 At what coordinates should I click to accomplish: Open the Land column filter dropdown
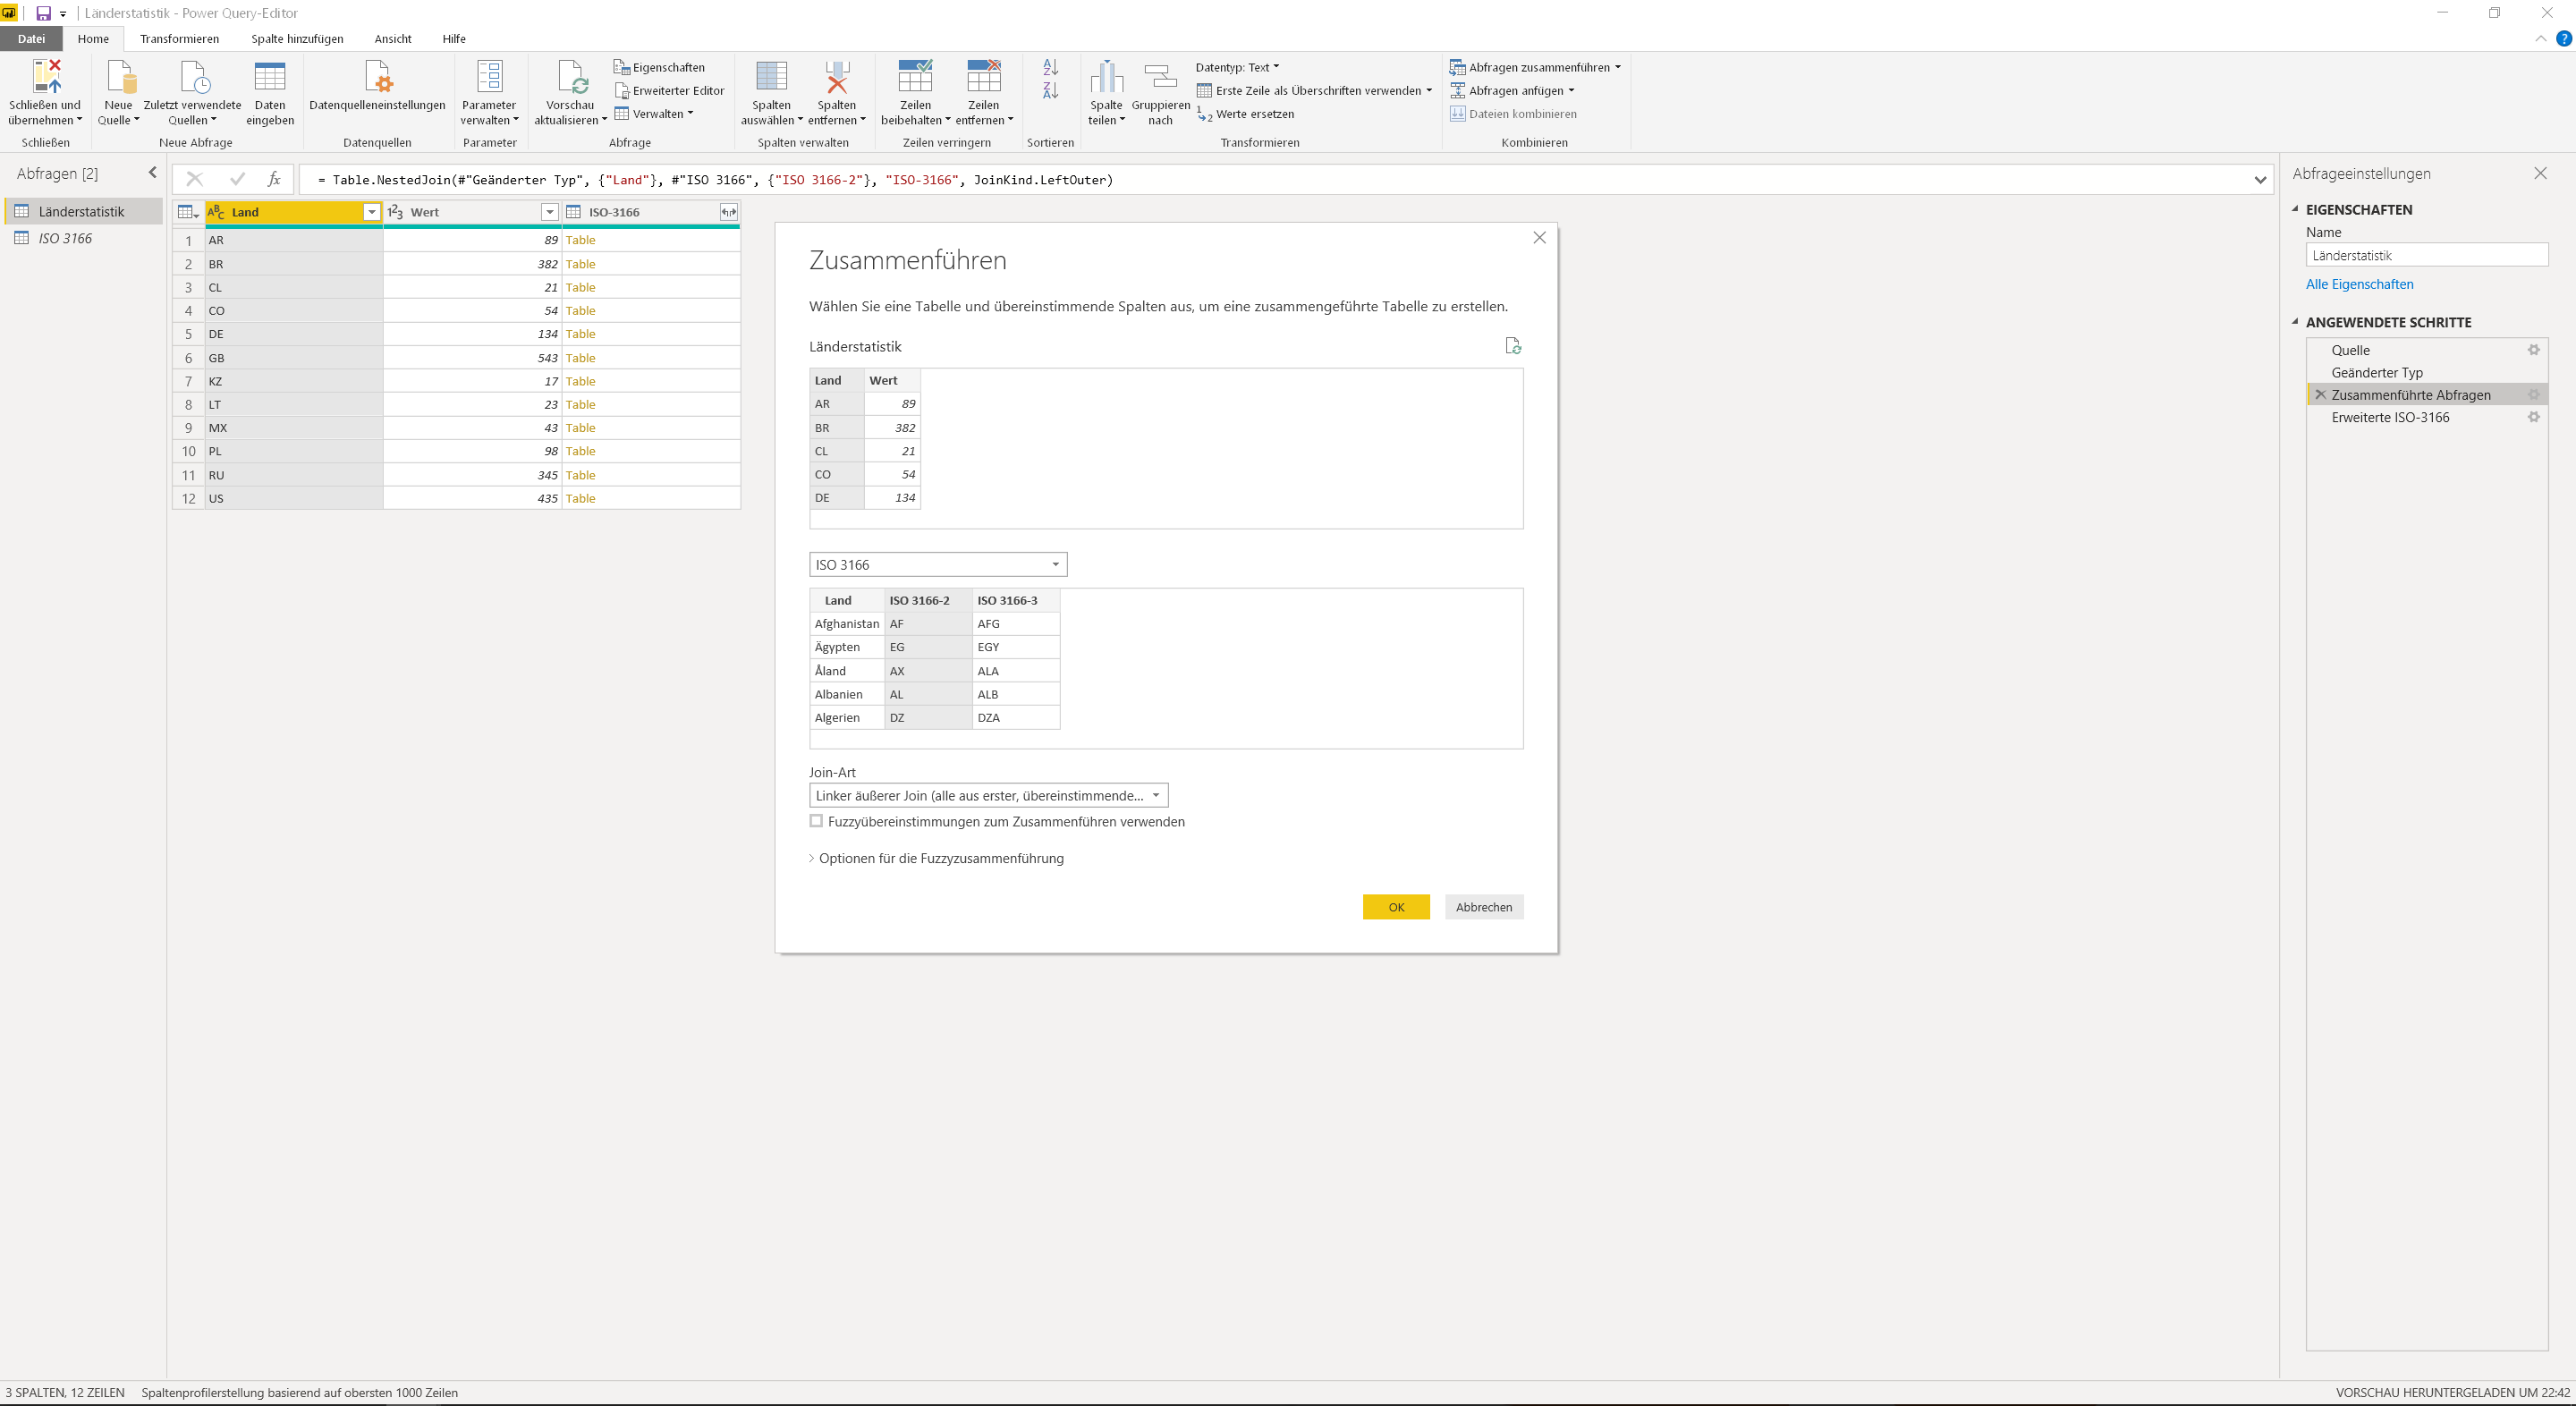click(x=371, y=212)
